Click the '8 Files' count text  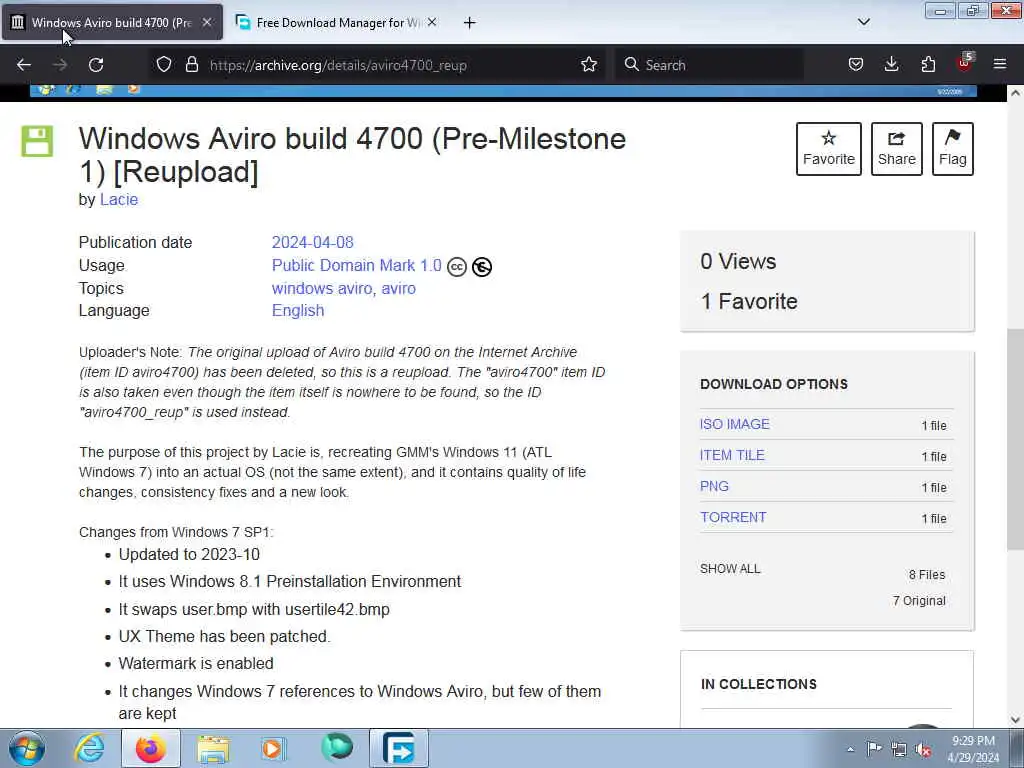point(927,575)
